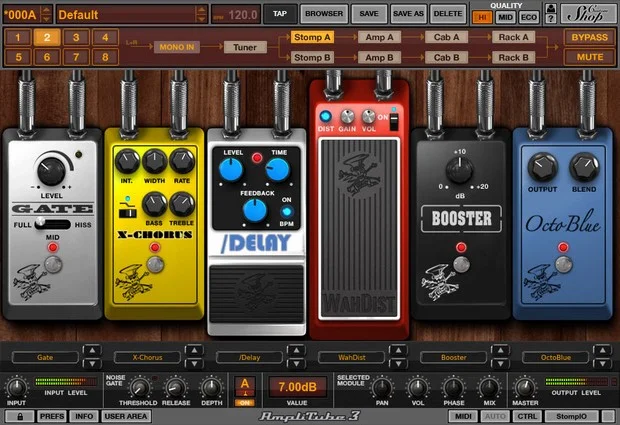Click up arrow next to Gate slot
This screenshot has height=425, width=620.
coord(92,350)
